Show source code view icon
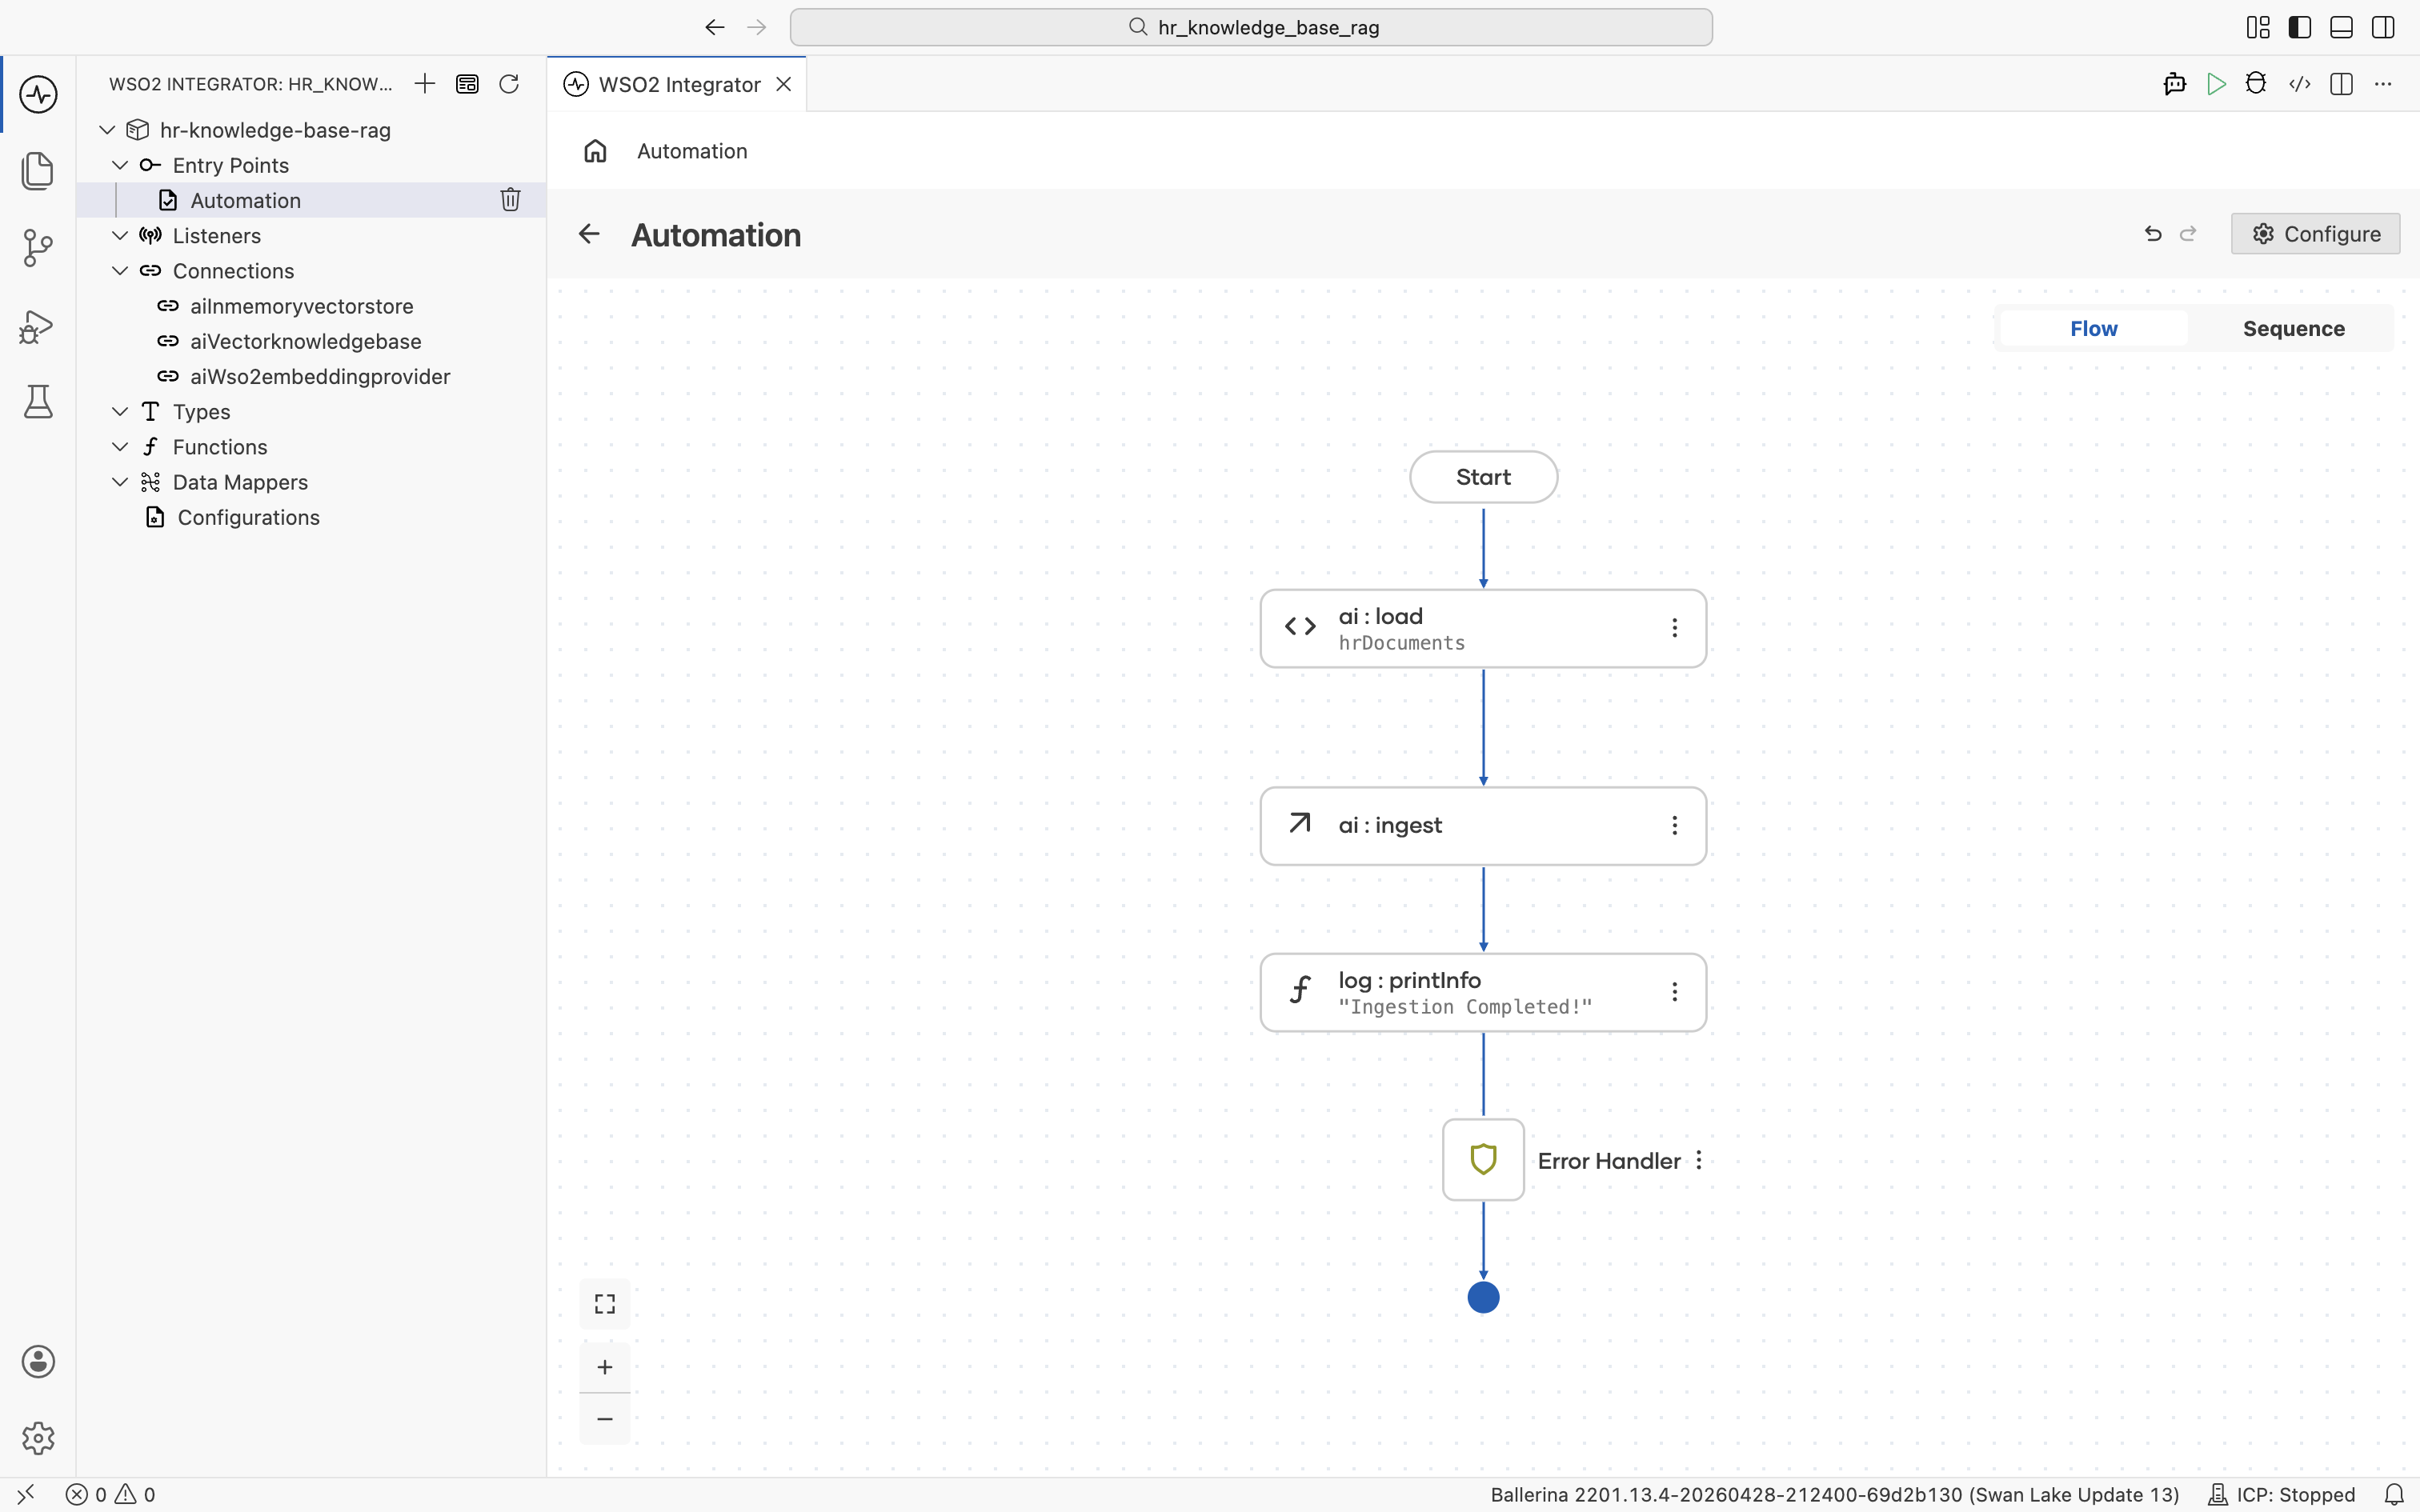 coord(2300,84)
